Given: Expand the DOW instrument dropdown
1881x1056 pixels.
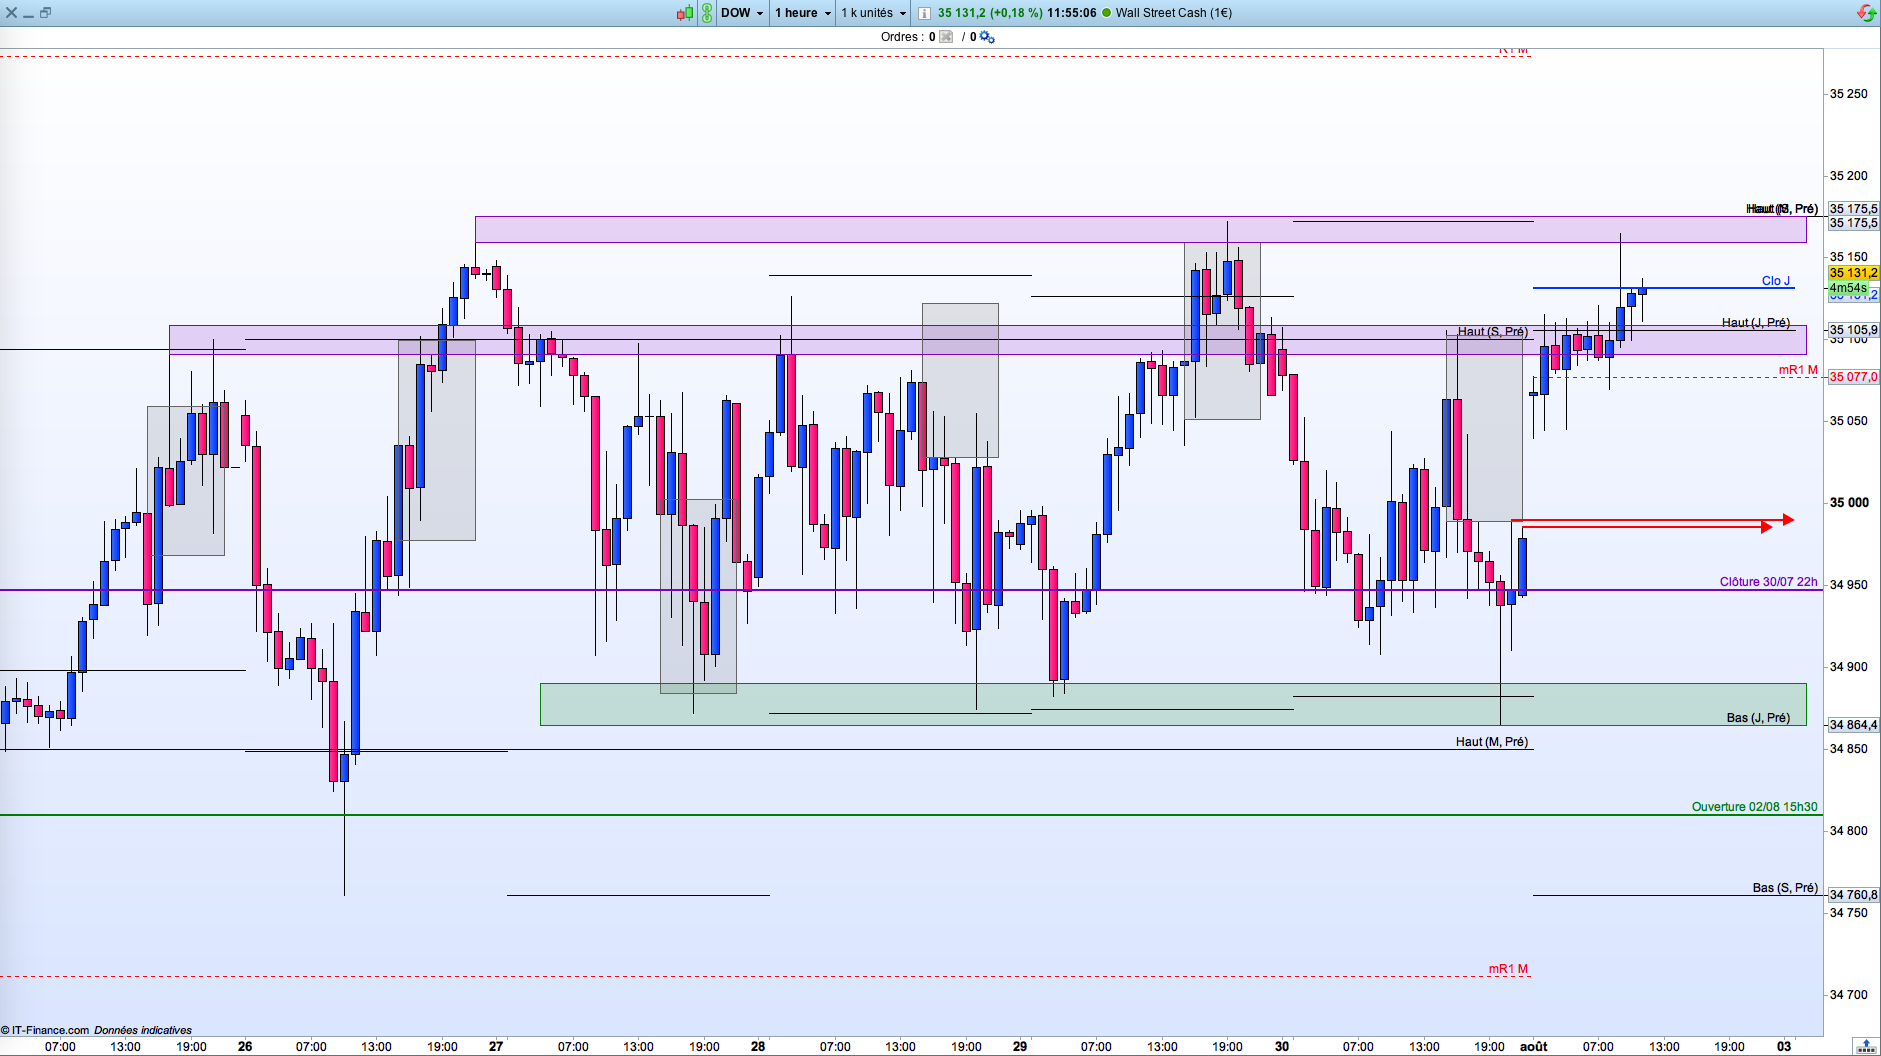Looking at the screenshot, I should coord(742,13).
